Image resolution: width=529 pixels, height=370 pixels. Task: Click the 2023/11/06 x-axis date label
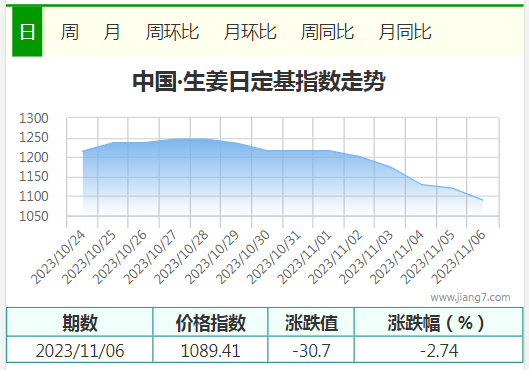point(459,258)
